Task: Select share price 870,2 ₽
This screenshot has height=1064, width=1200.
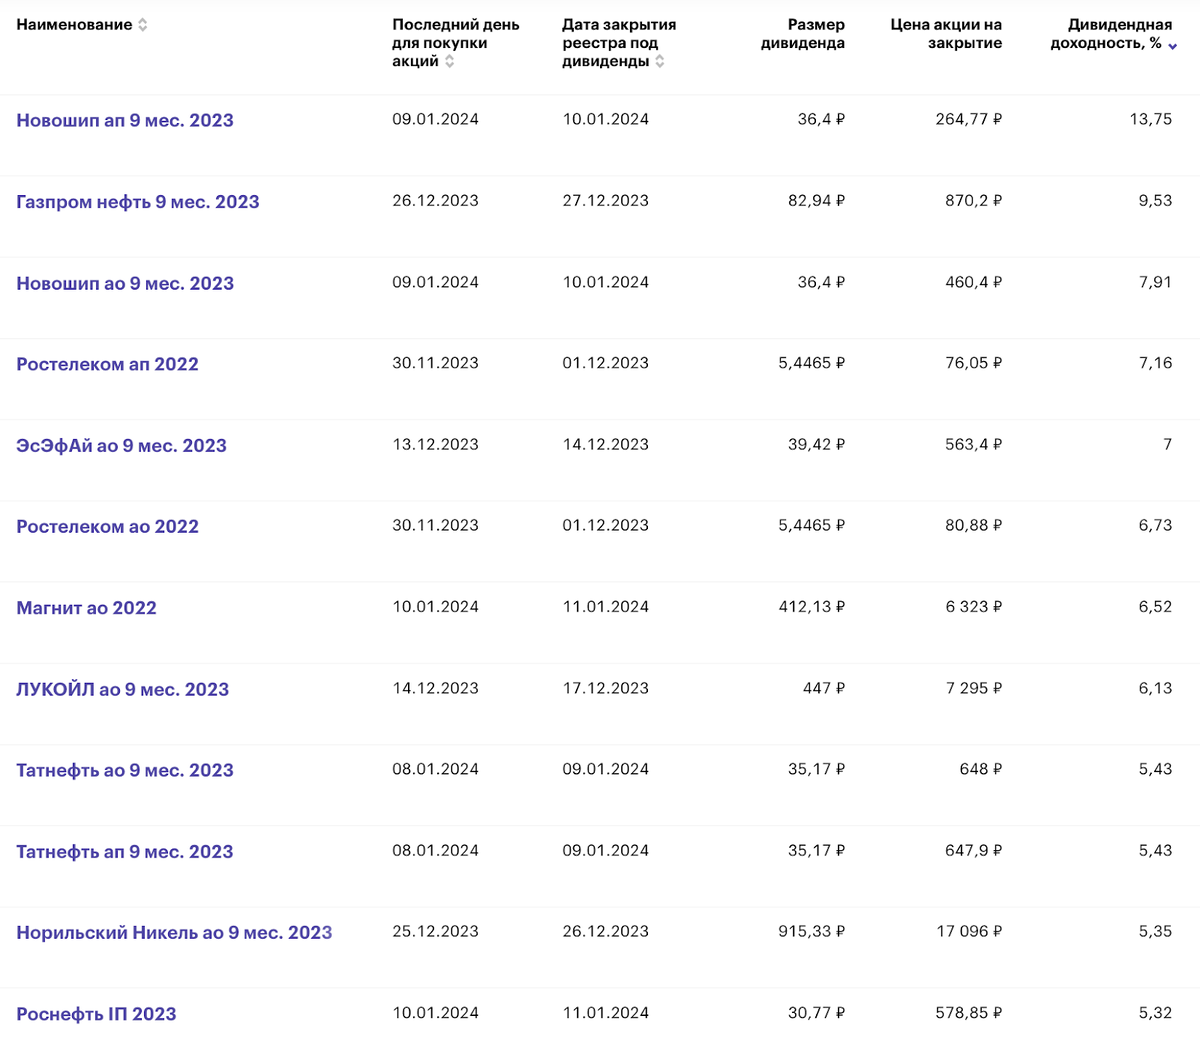Action: 974,201
